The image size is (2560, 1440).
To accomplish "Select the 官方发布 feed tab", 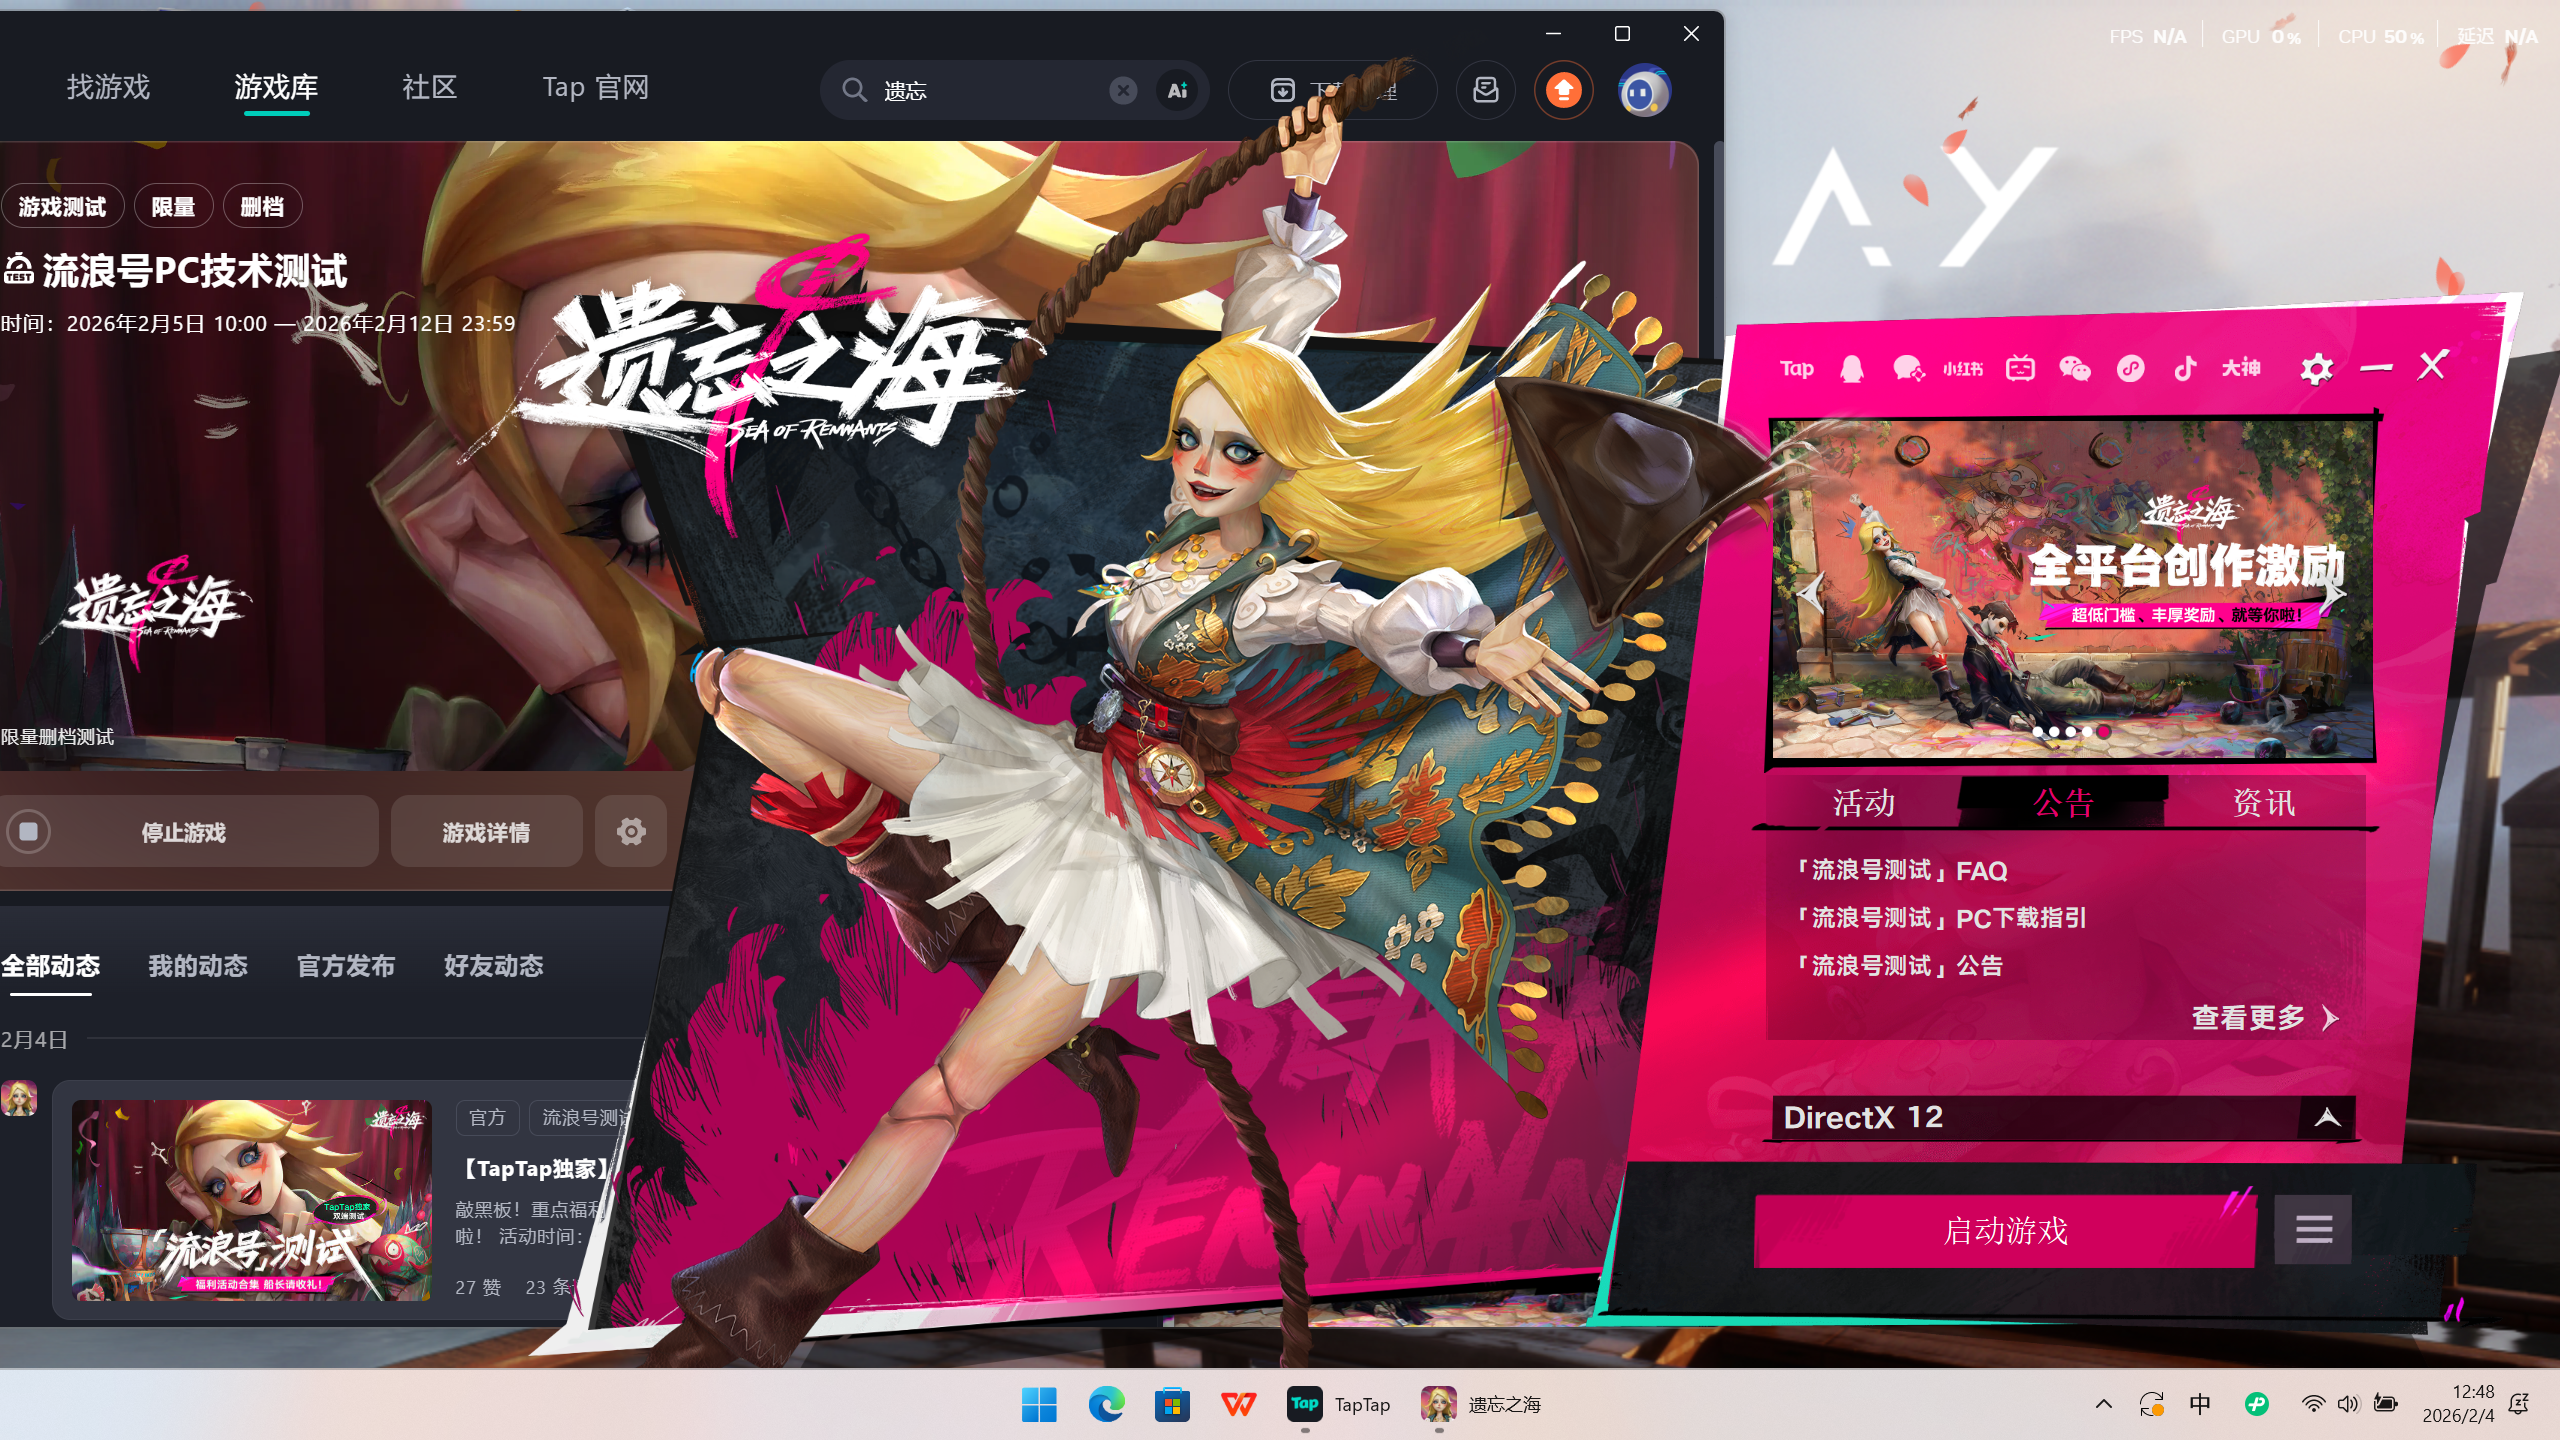I will click(x=346, y=966).
